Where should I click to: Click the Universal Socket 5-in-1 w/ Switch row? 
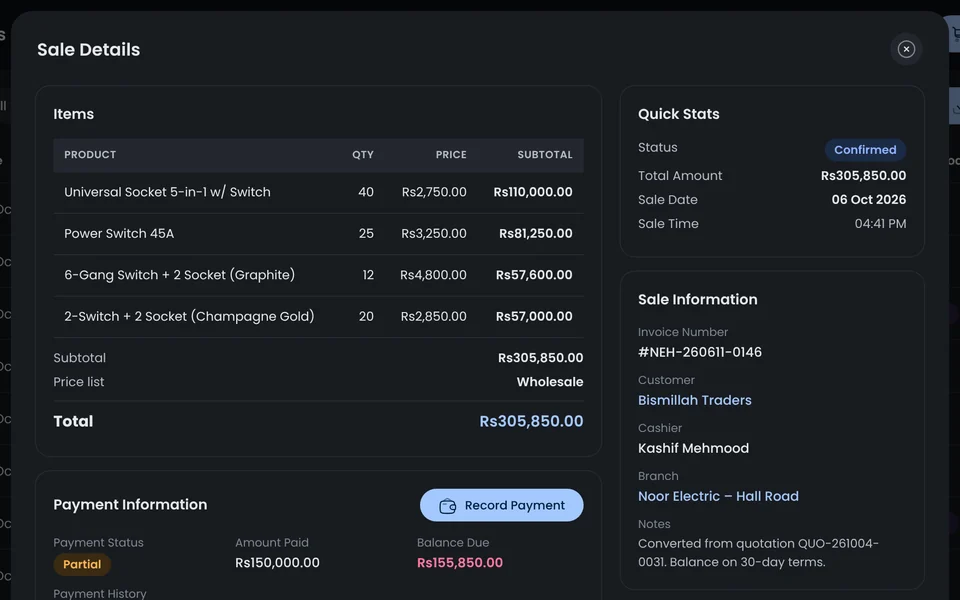click(318, 192)
